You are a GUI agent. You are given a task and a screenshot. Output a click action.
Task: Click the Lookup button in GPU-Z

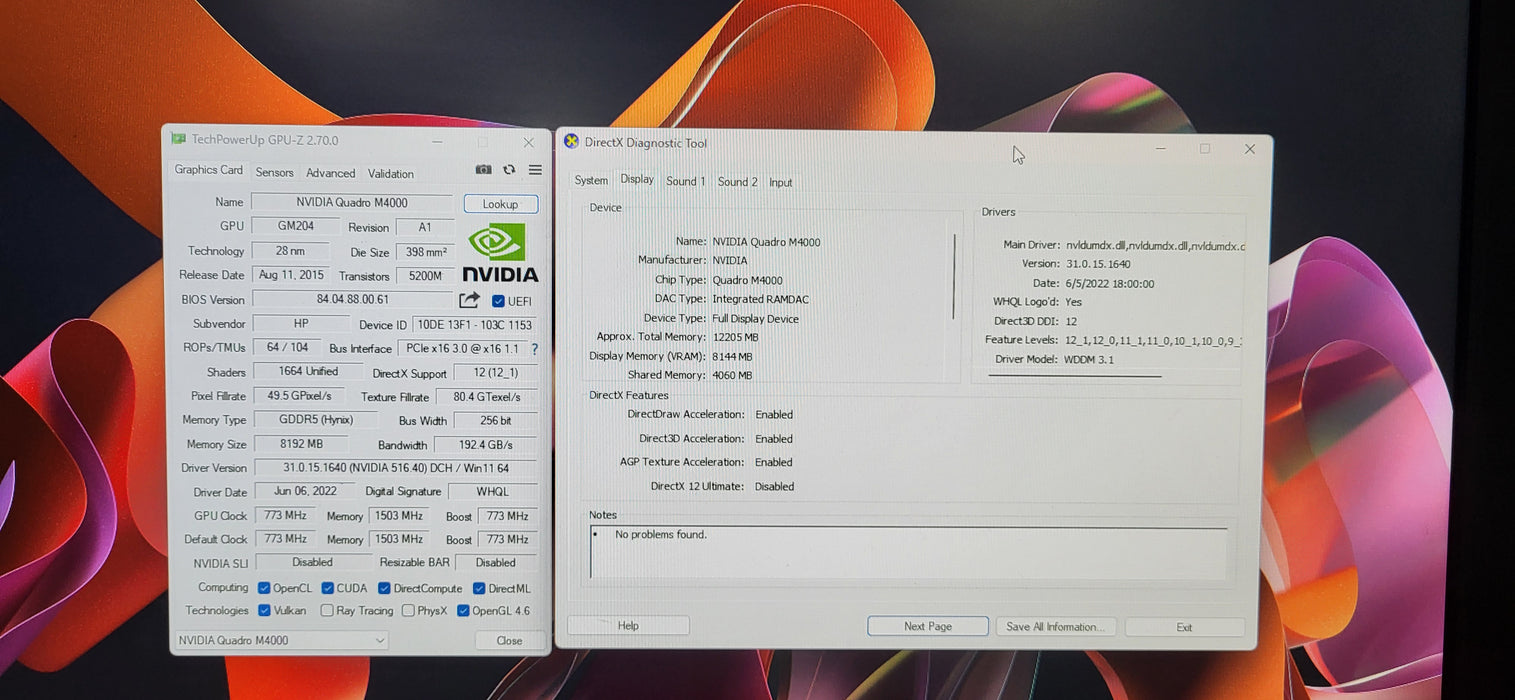[500, 204]
